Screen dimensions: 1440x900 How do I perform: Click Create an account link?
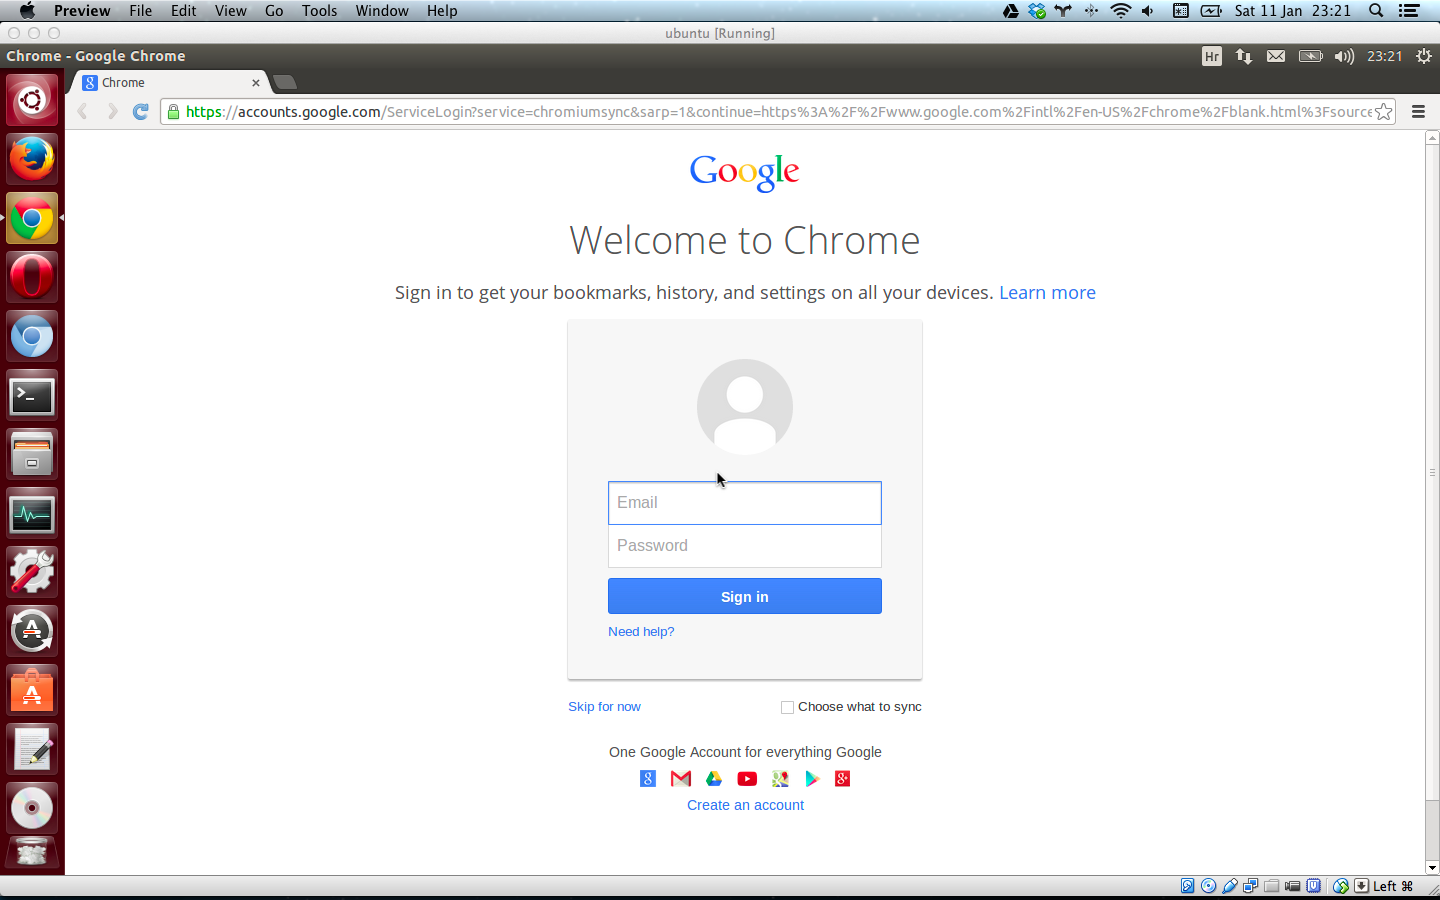pos(745,805)
